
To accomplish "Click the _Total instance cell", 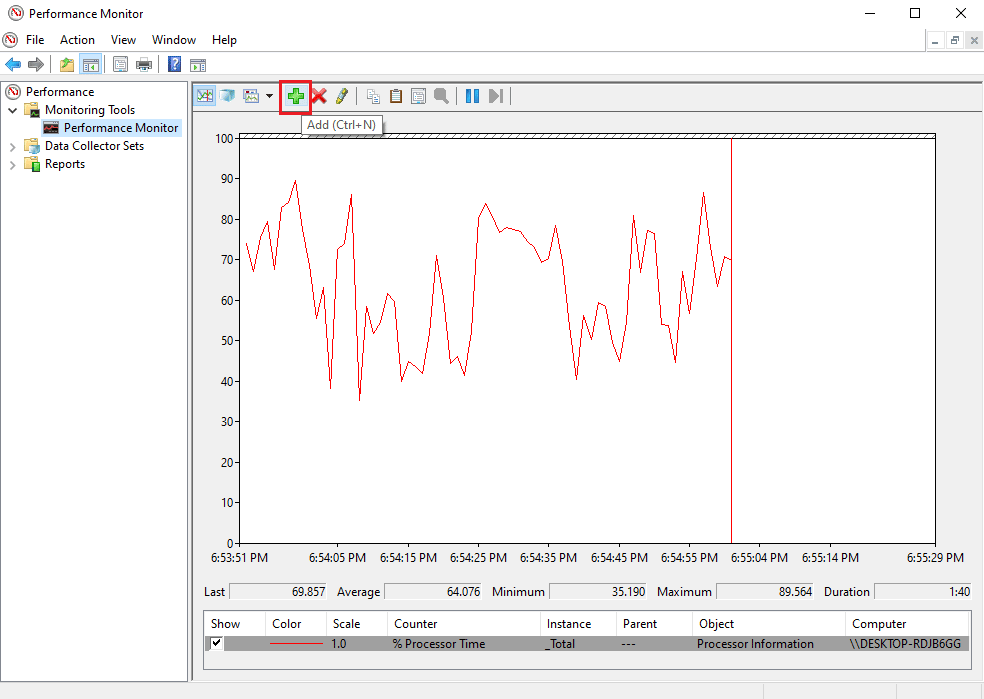I will 561,644.
